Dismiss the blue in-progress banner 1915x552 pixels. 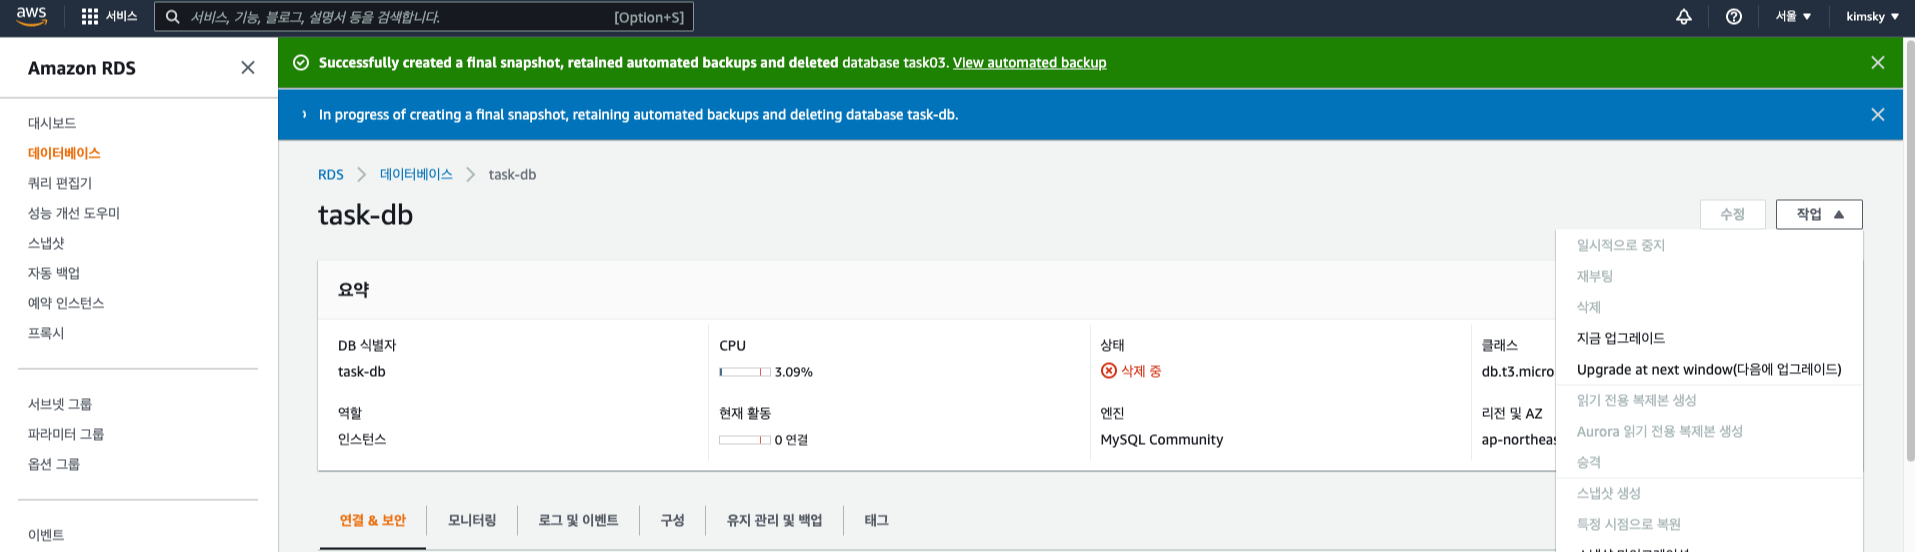coord(1878,114)
